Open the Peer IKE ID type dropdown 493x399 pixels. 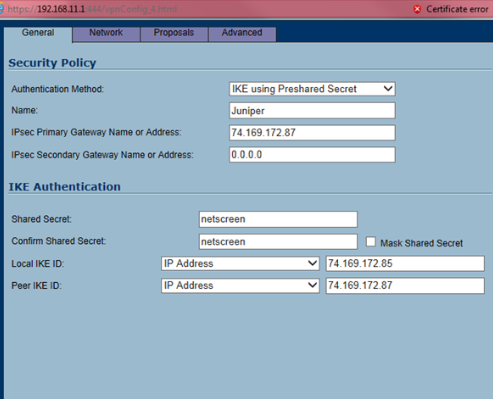[240, 286]
